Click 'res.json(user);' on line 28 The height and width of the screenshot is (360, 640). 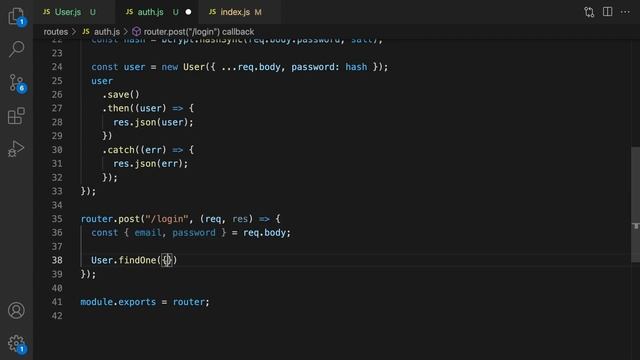point(153,122)
